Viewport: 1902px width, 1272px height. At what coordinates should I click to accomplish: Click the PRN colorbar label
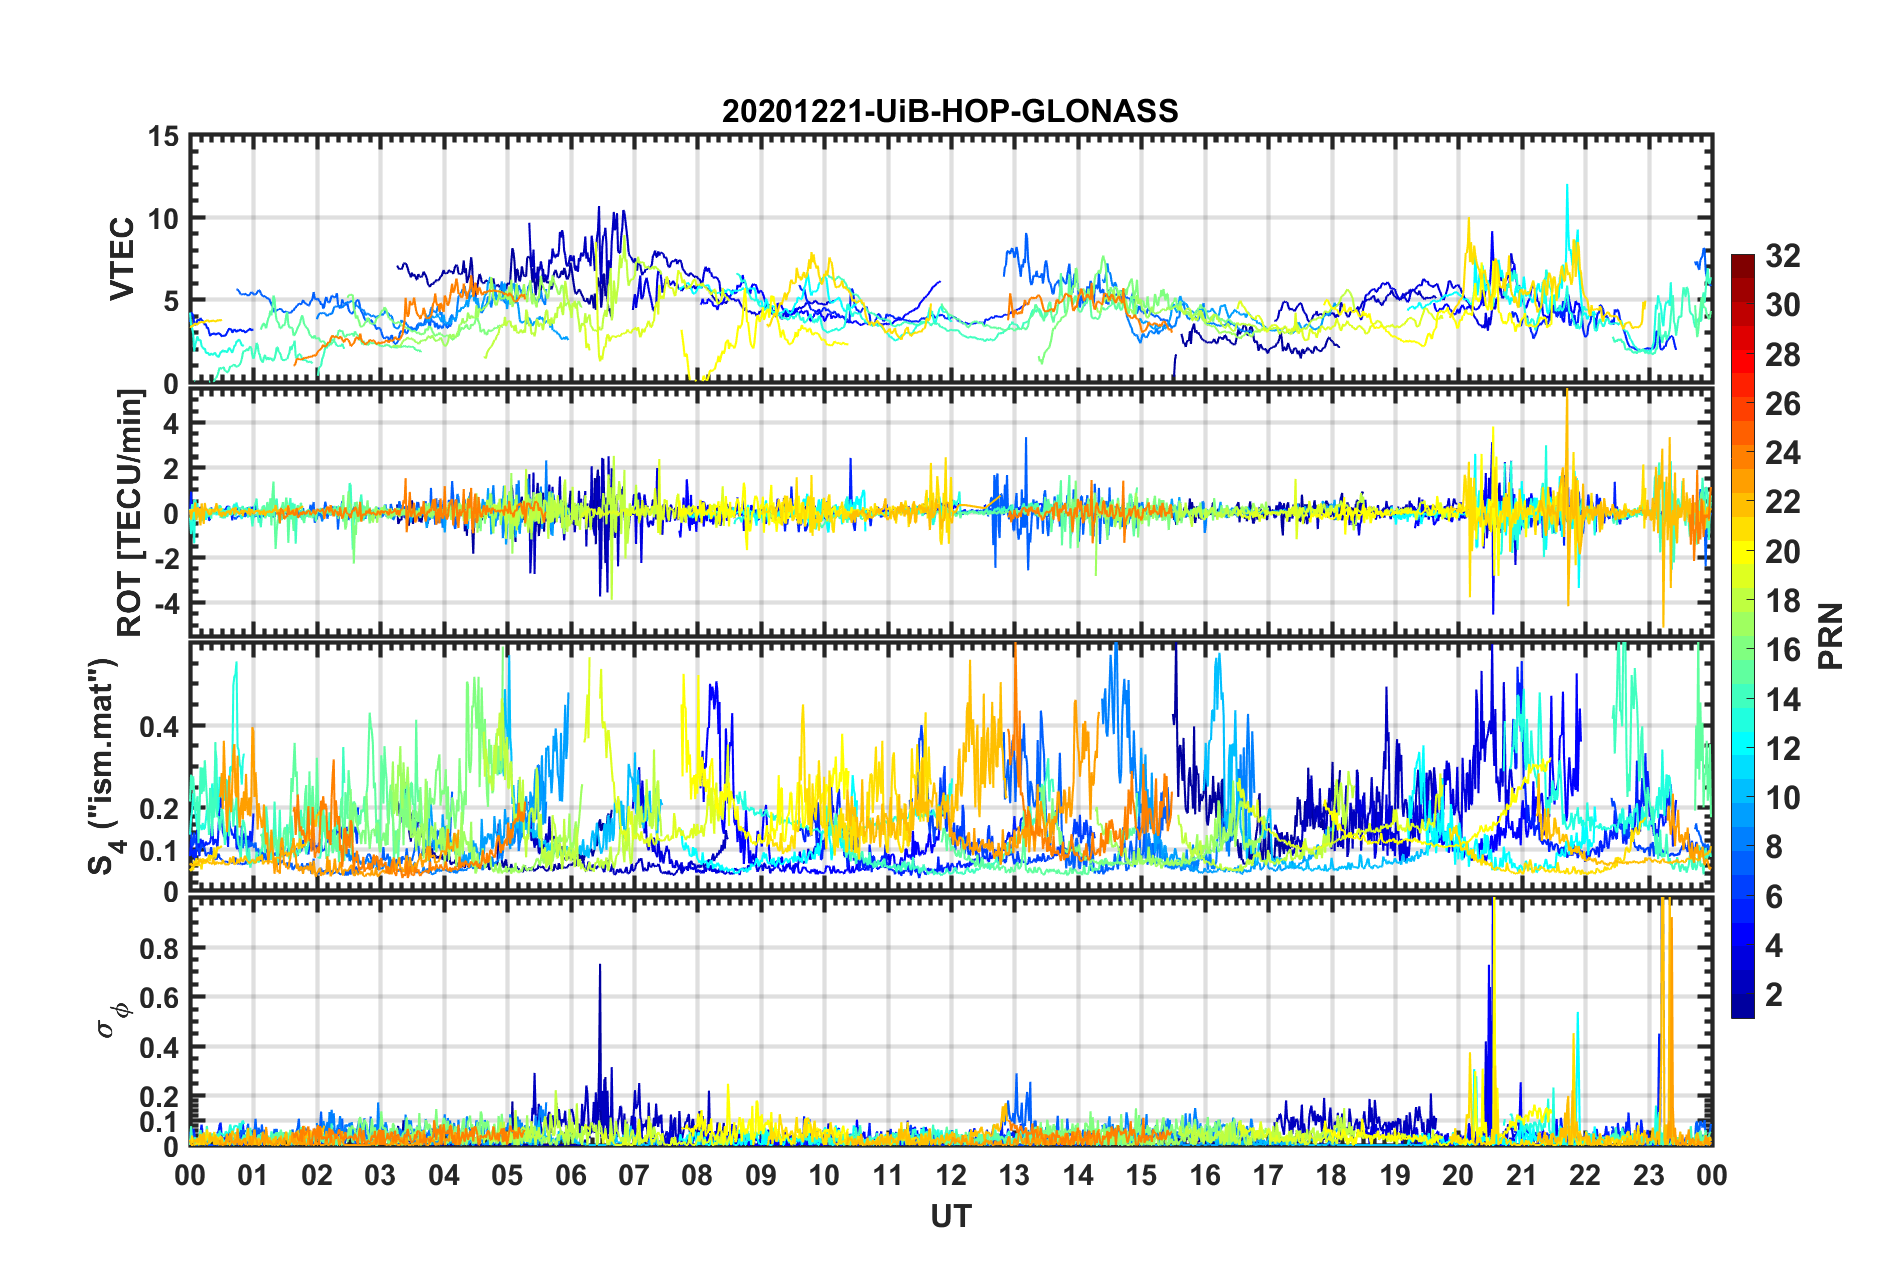coord(1831,636)
